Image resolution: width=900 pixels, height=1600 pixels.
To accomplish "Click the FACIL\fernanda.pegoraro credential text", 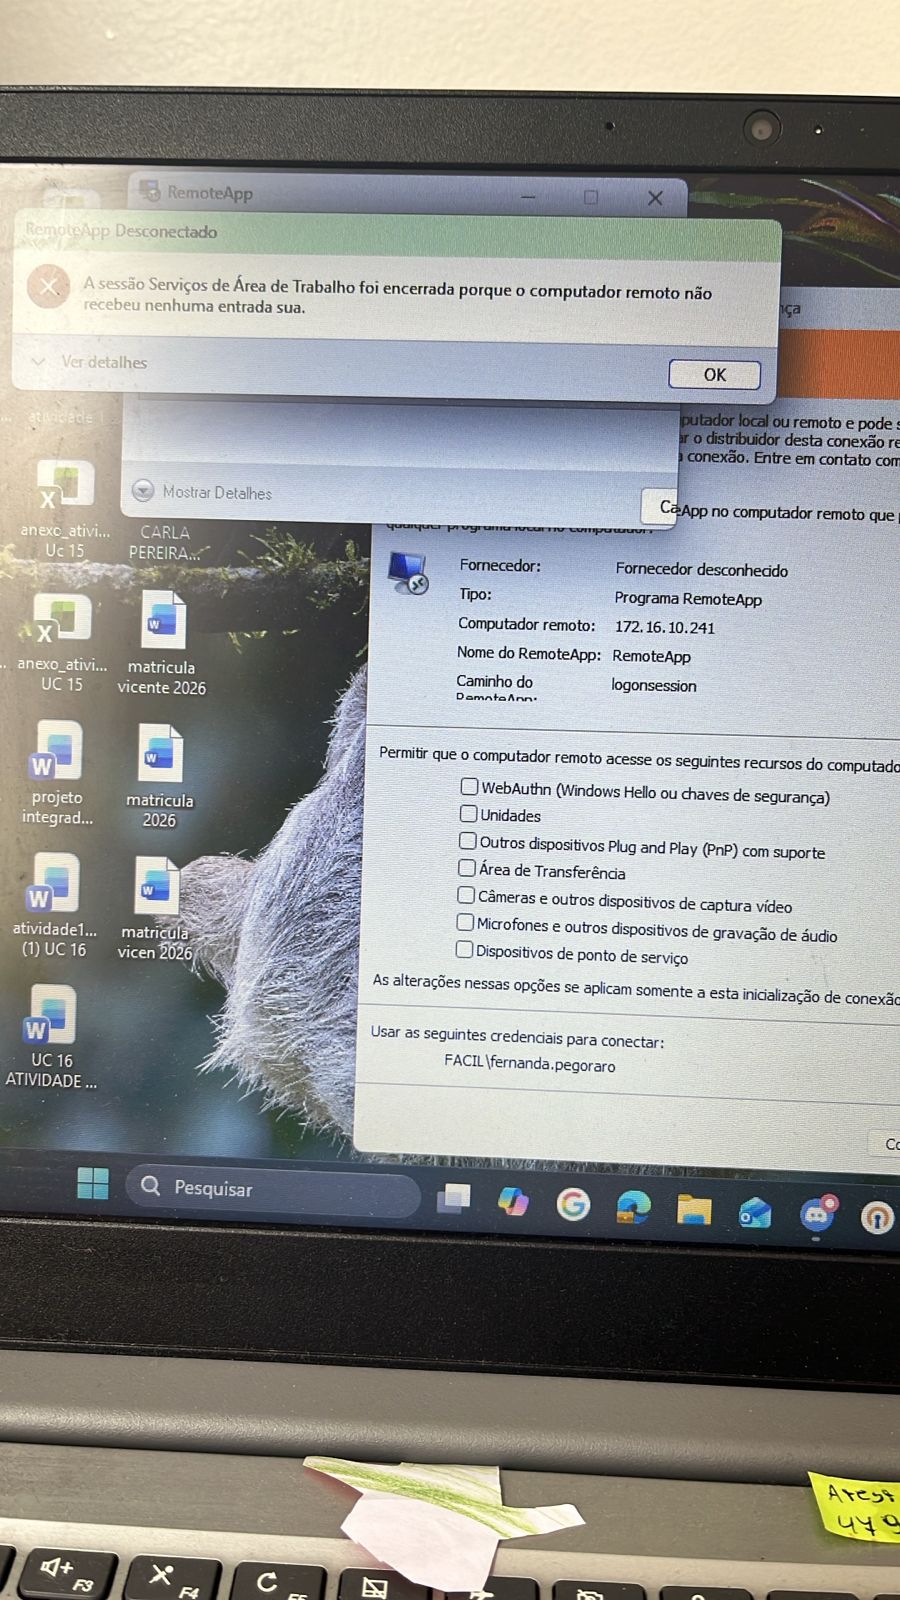I will pyautogui.click(x=530, y=1063).
